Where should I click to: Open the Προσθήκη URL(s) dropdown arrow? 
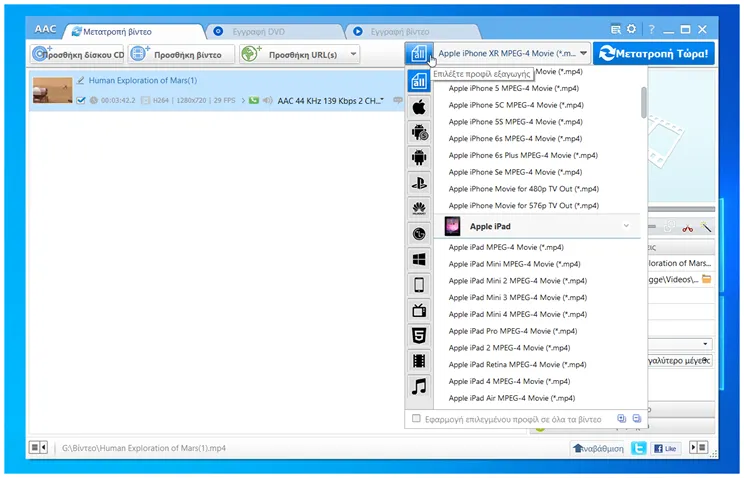click(x=353, y=54)
